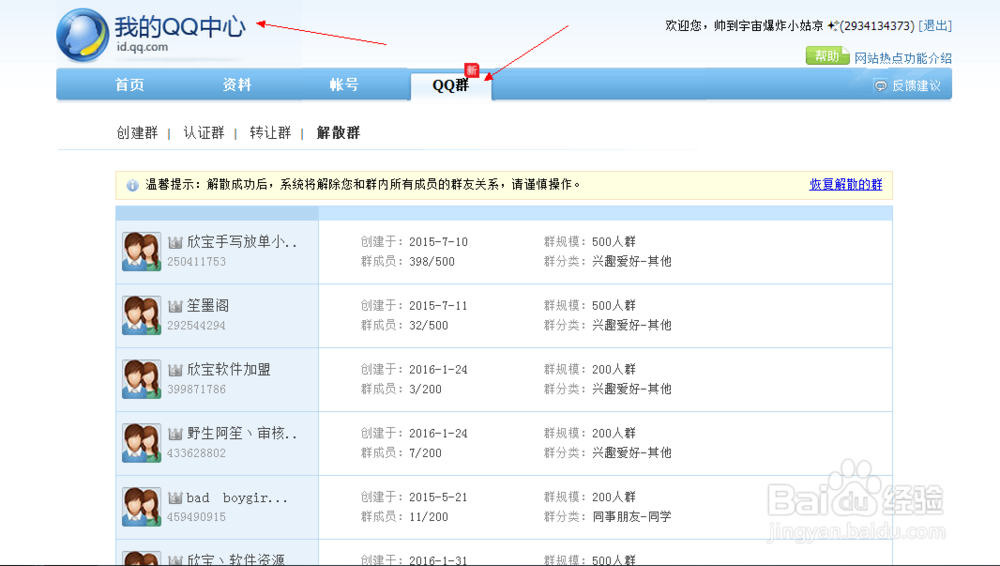Open the 帐号 tab
The height and width of the screenshot is (566, 1000).
click(x=344, y=85)
